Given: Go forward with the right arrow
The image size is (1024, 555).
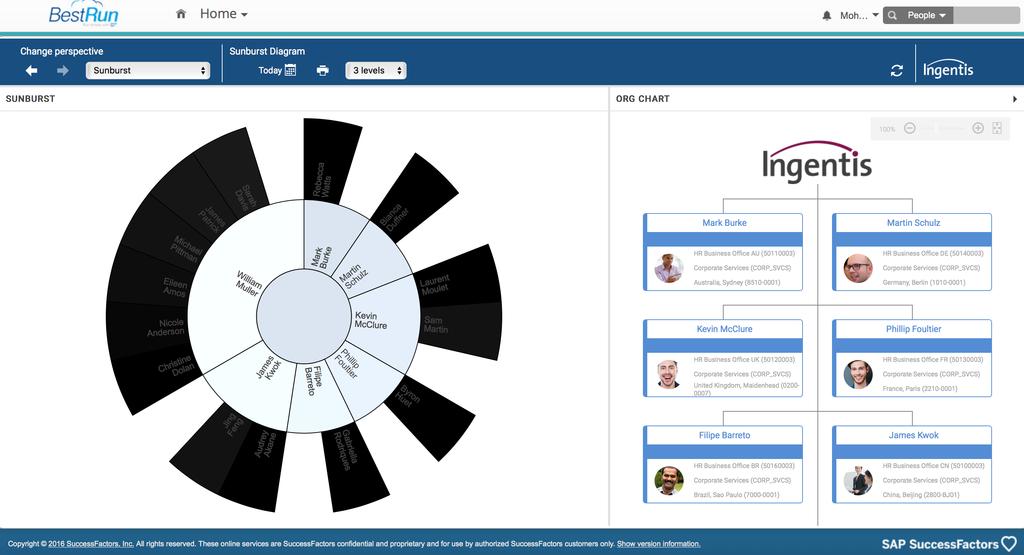Looking at the screenshot, I should [x=63, y=71].
